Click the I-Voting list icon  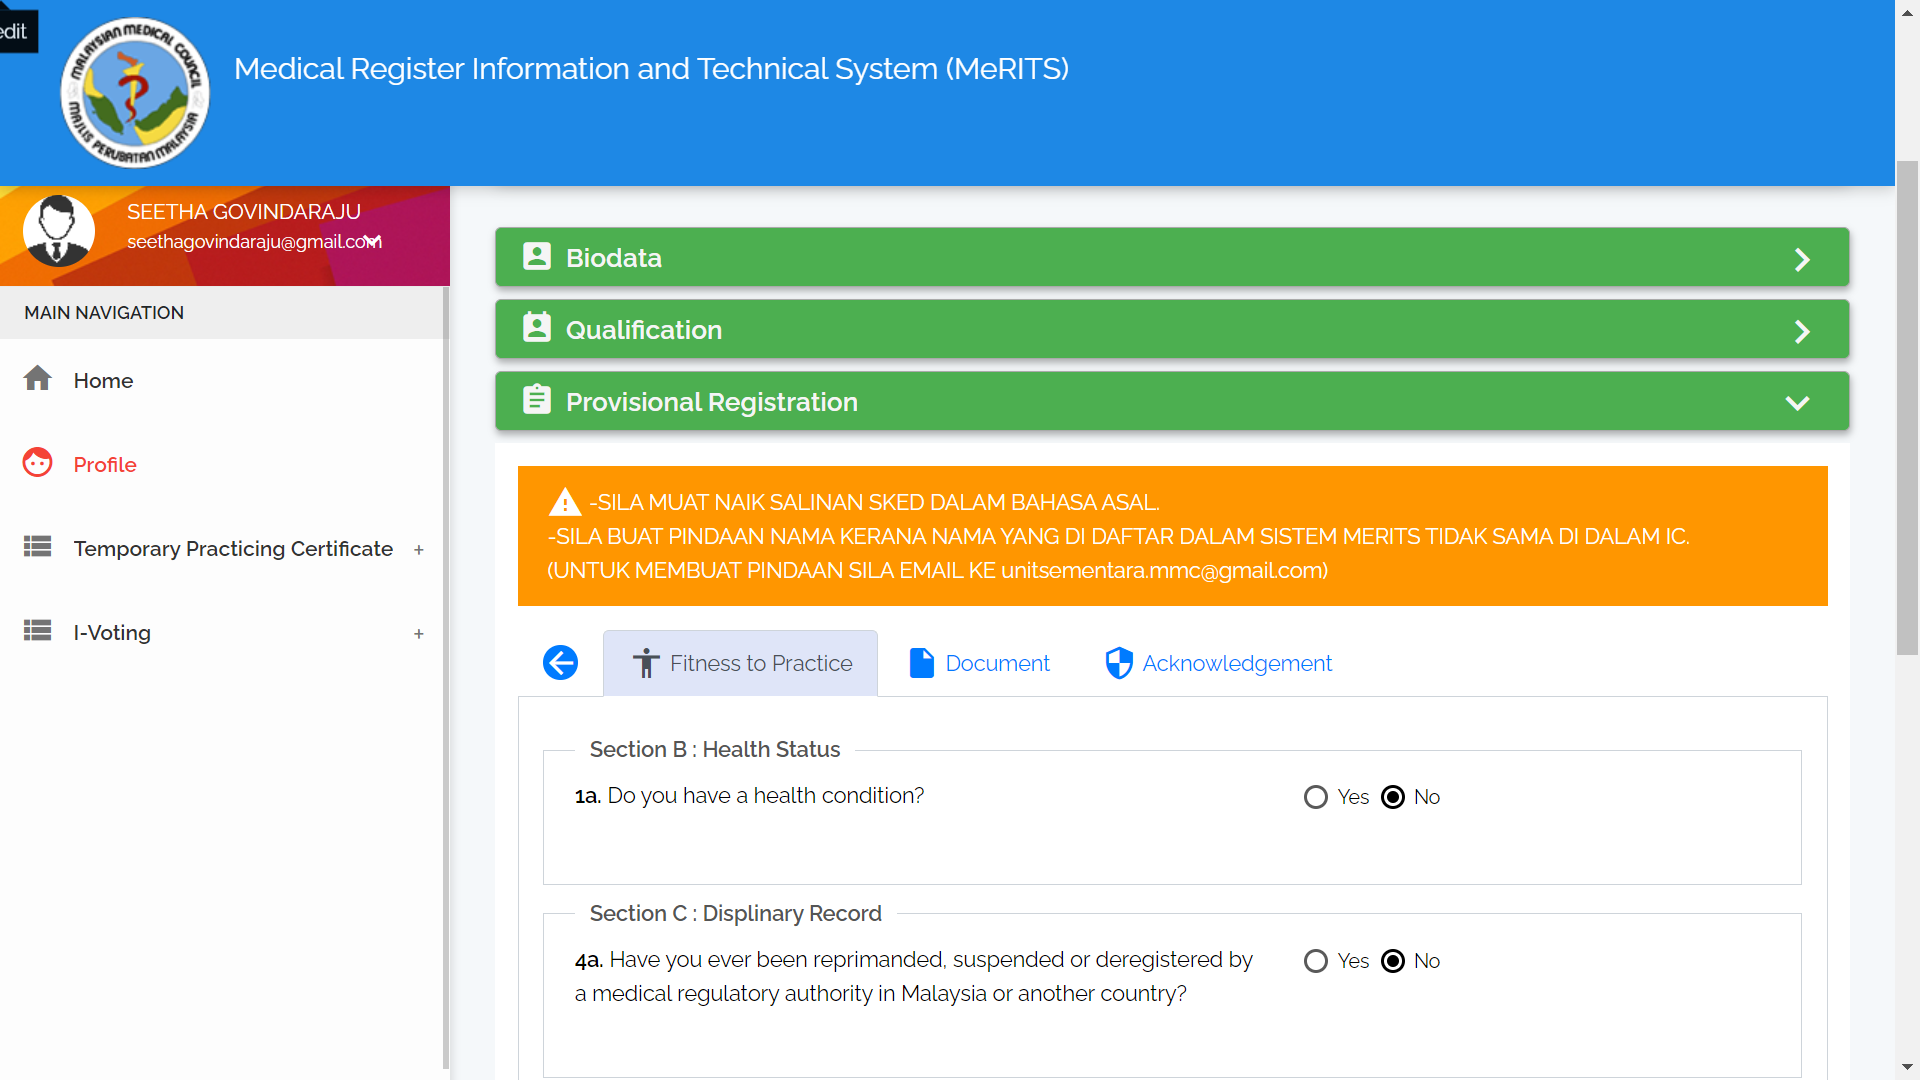pos(38,631)
